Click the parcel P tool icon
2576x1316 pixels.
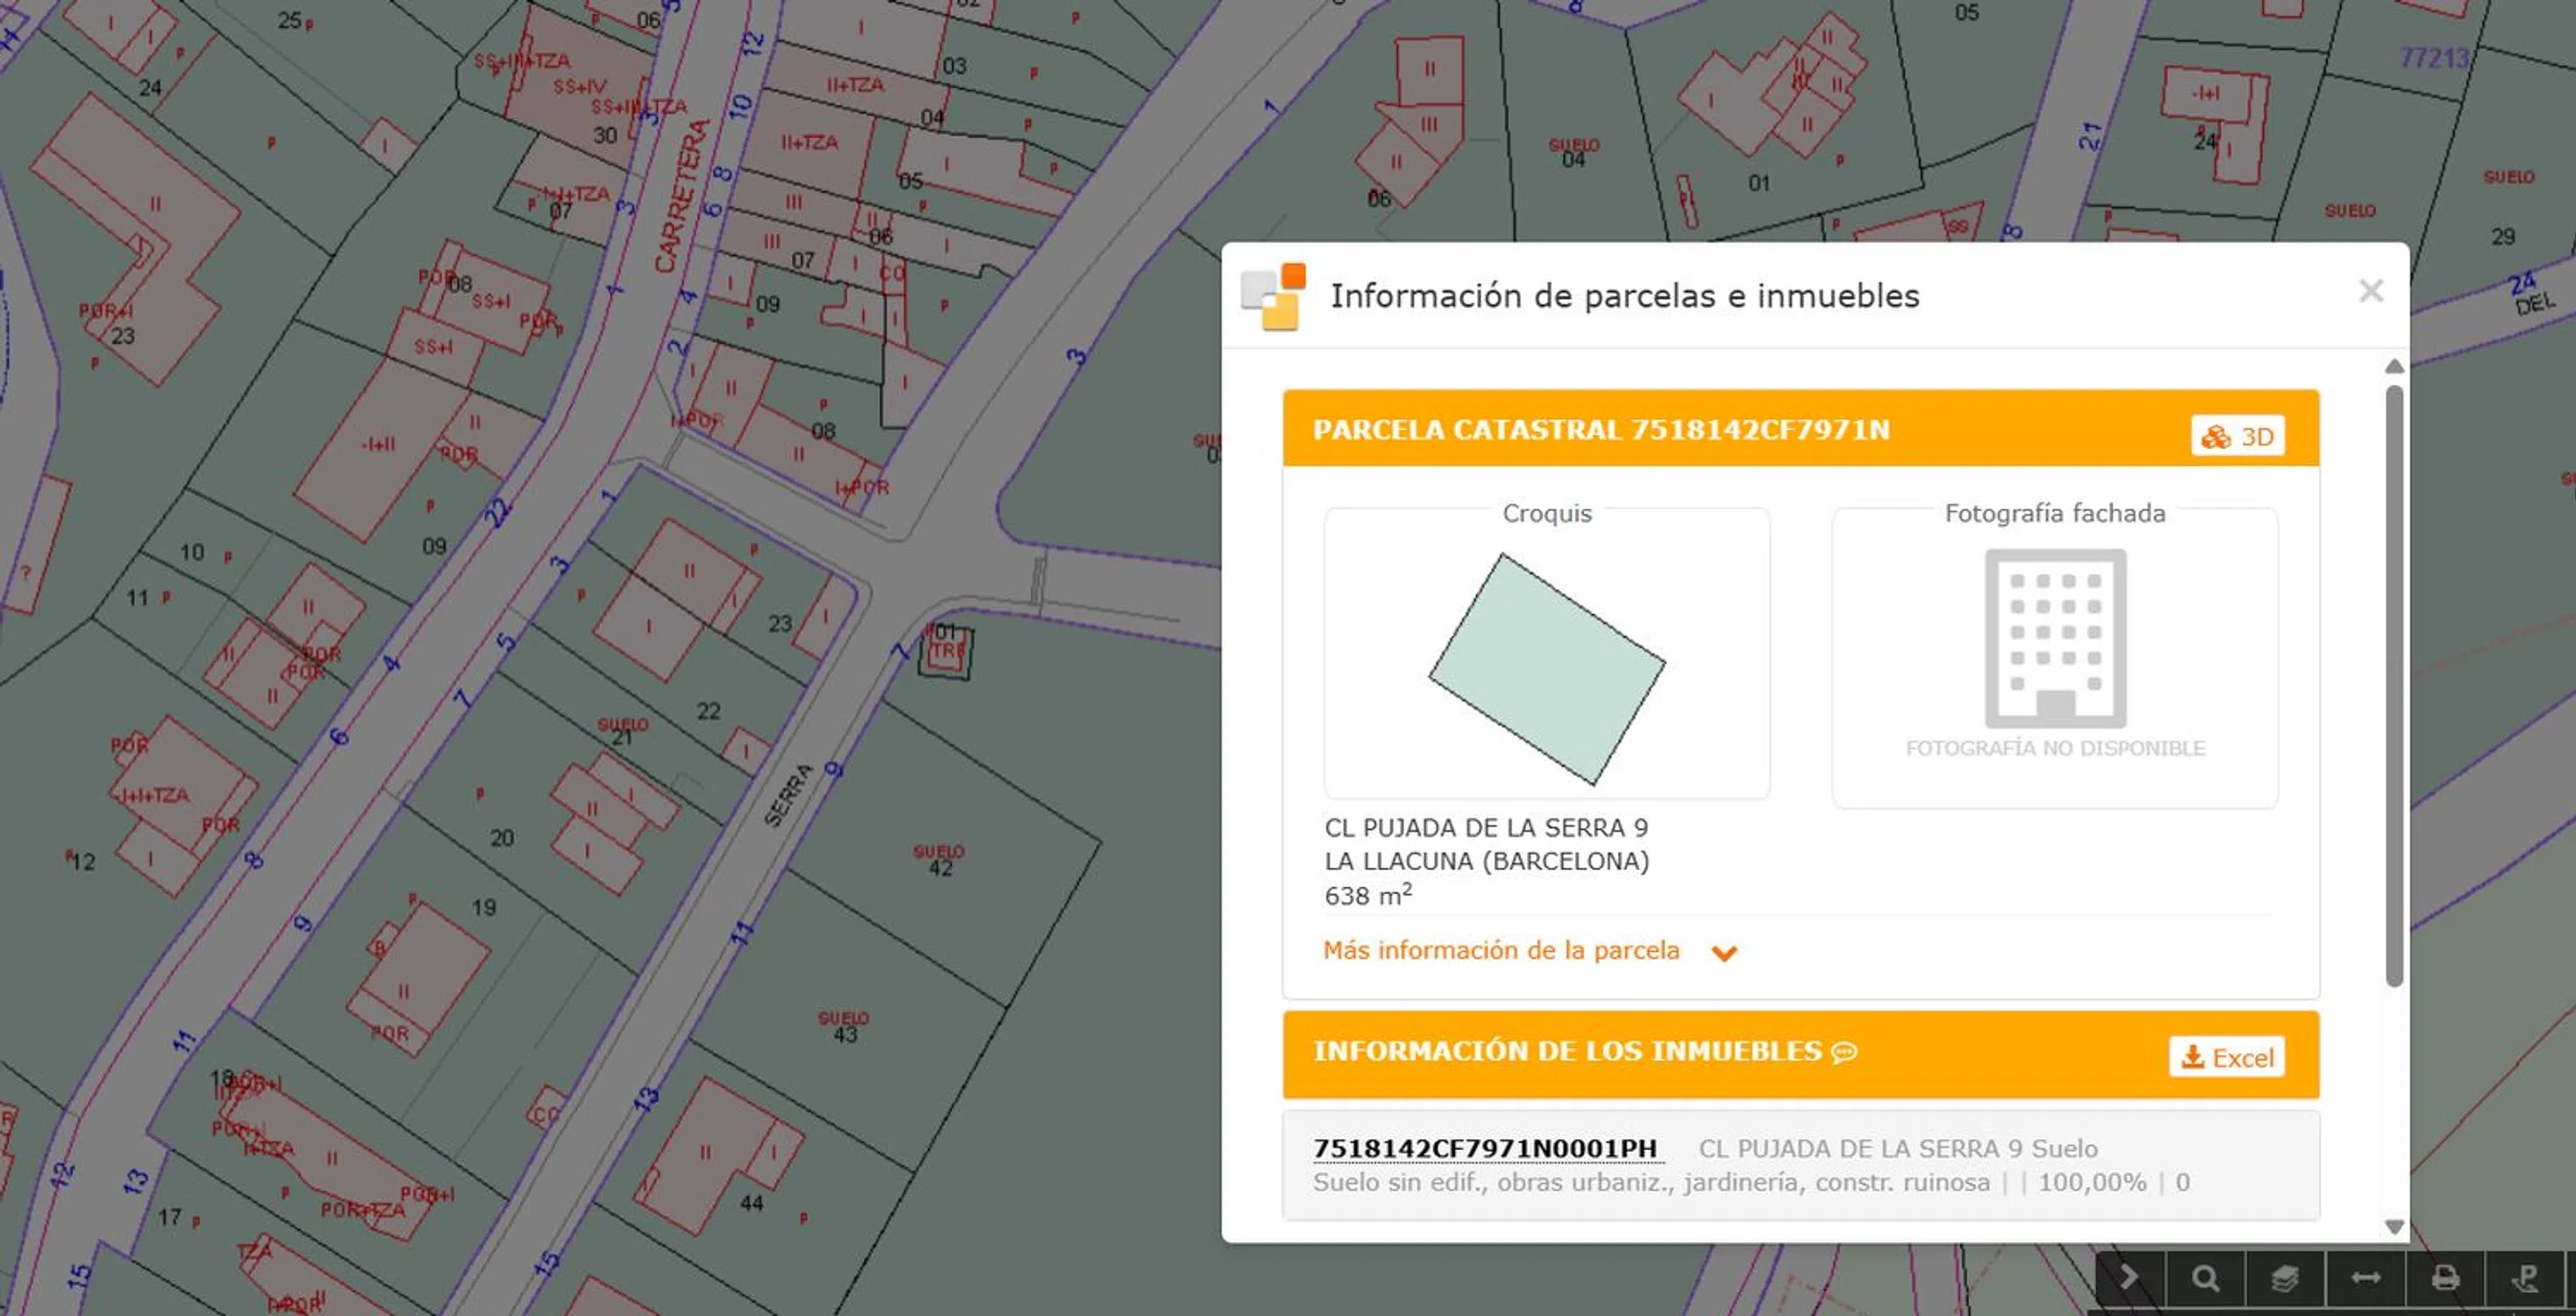pyautogui.click(x=2525, y=1277)
